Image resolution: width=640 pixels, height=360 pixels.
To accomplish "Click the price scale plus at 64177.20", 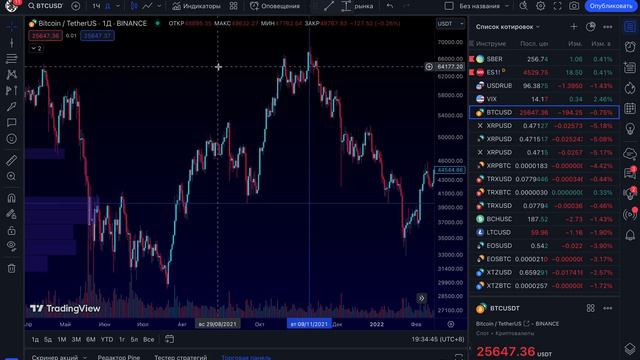I will coord(429,67).
